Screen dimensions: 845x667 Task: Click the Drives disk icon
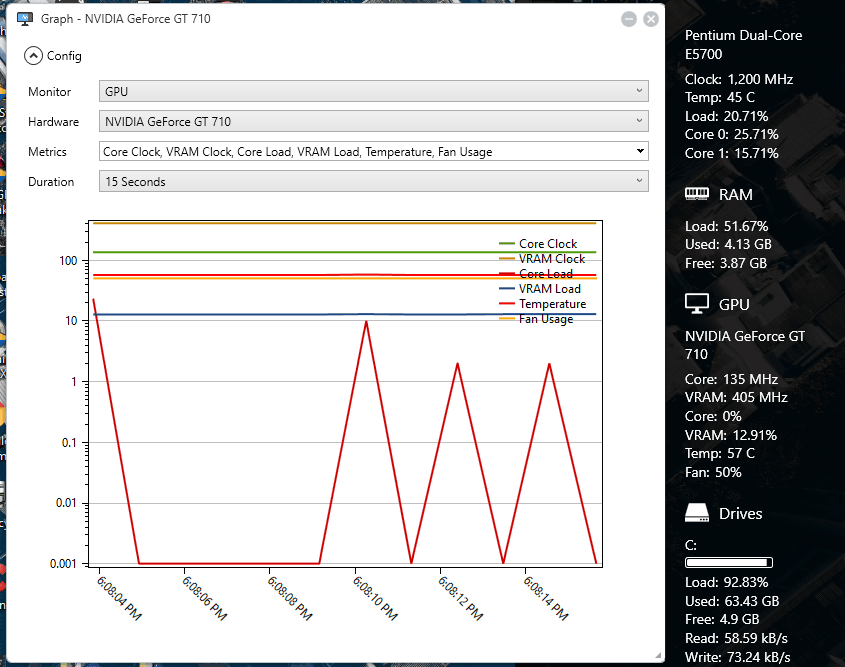click(697, 513)
